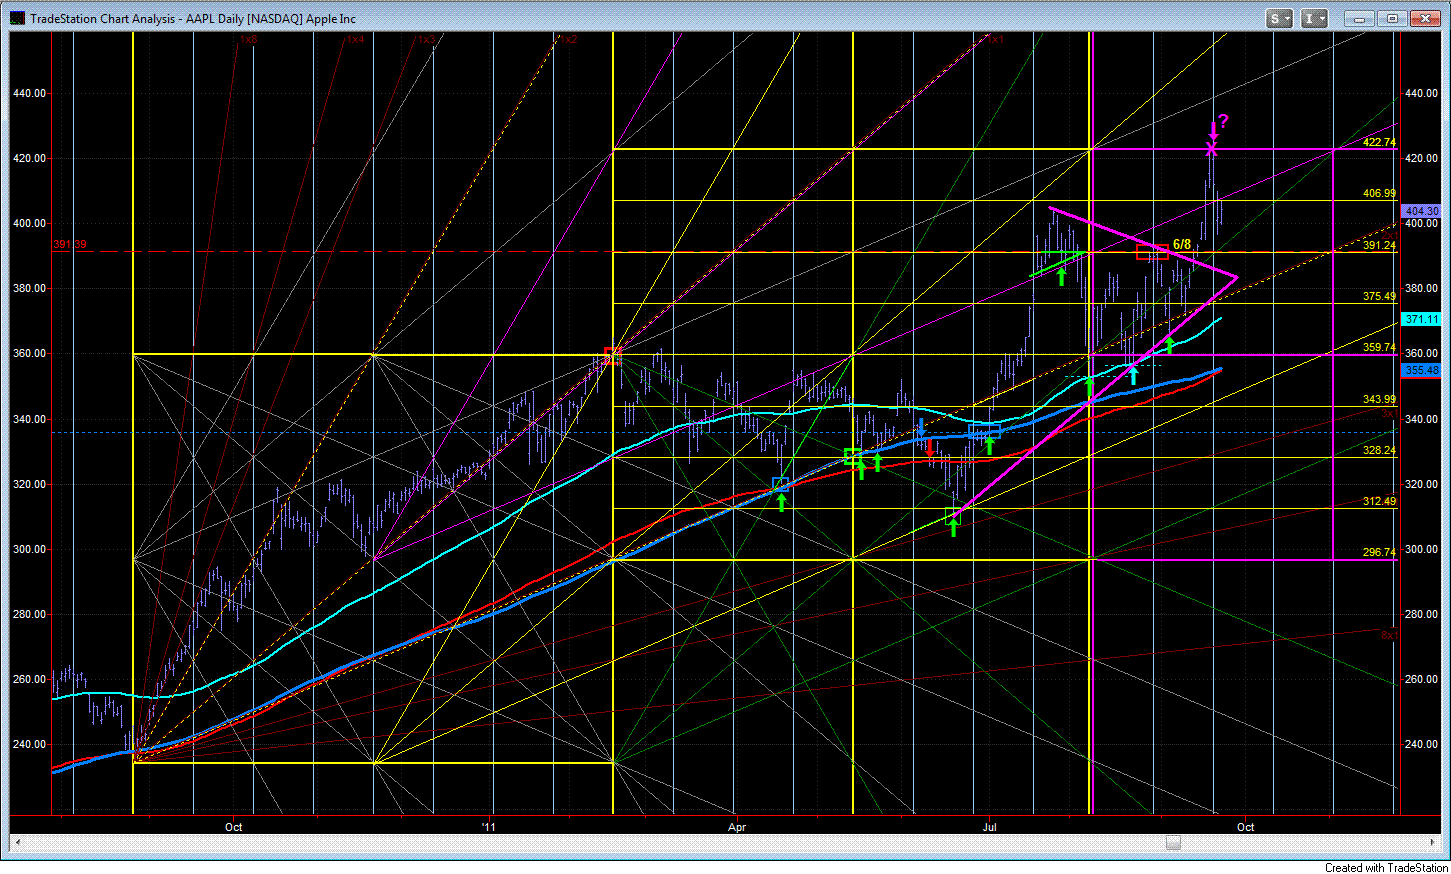Click the magenta question mark annotation
This screenshot has width=1451, height=874.
(x=1223, y=121)
